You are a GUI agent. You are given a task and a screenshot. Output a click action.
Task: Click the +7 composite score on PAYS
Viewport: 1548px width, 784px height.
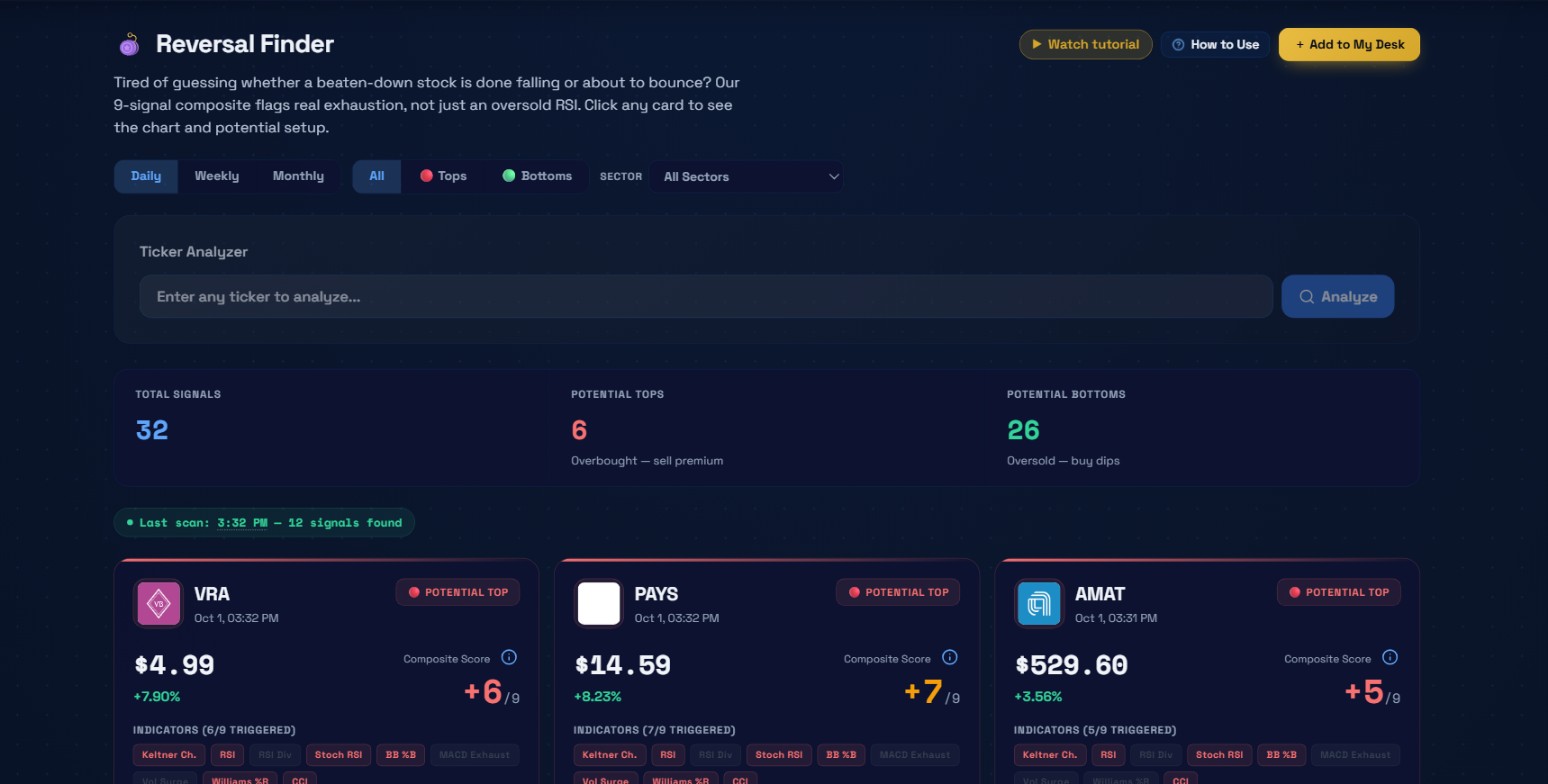point(924,691)
